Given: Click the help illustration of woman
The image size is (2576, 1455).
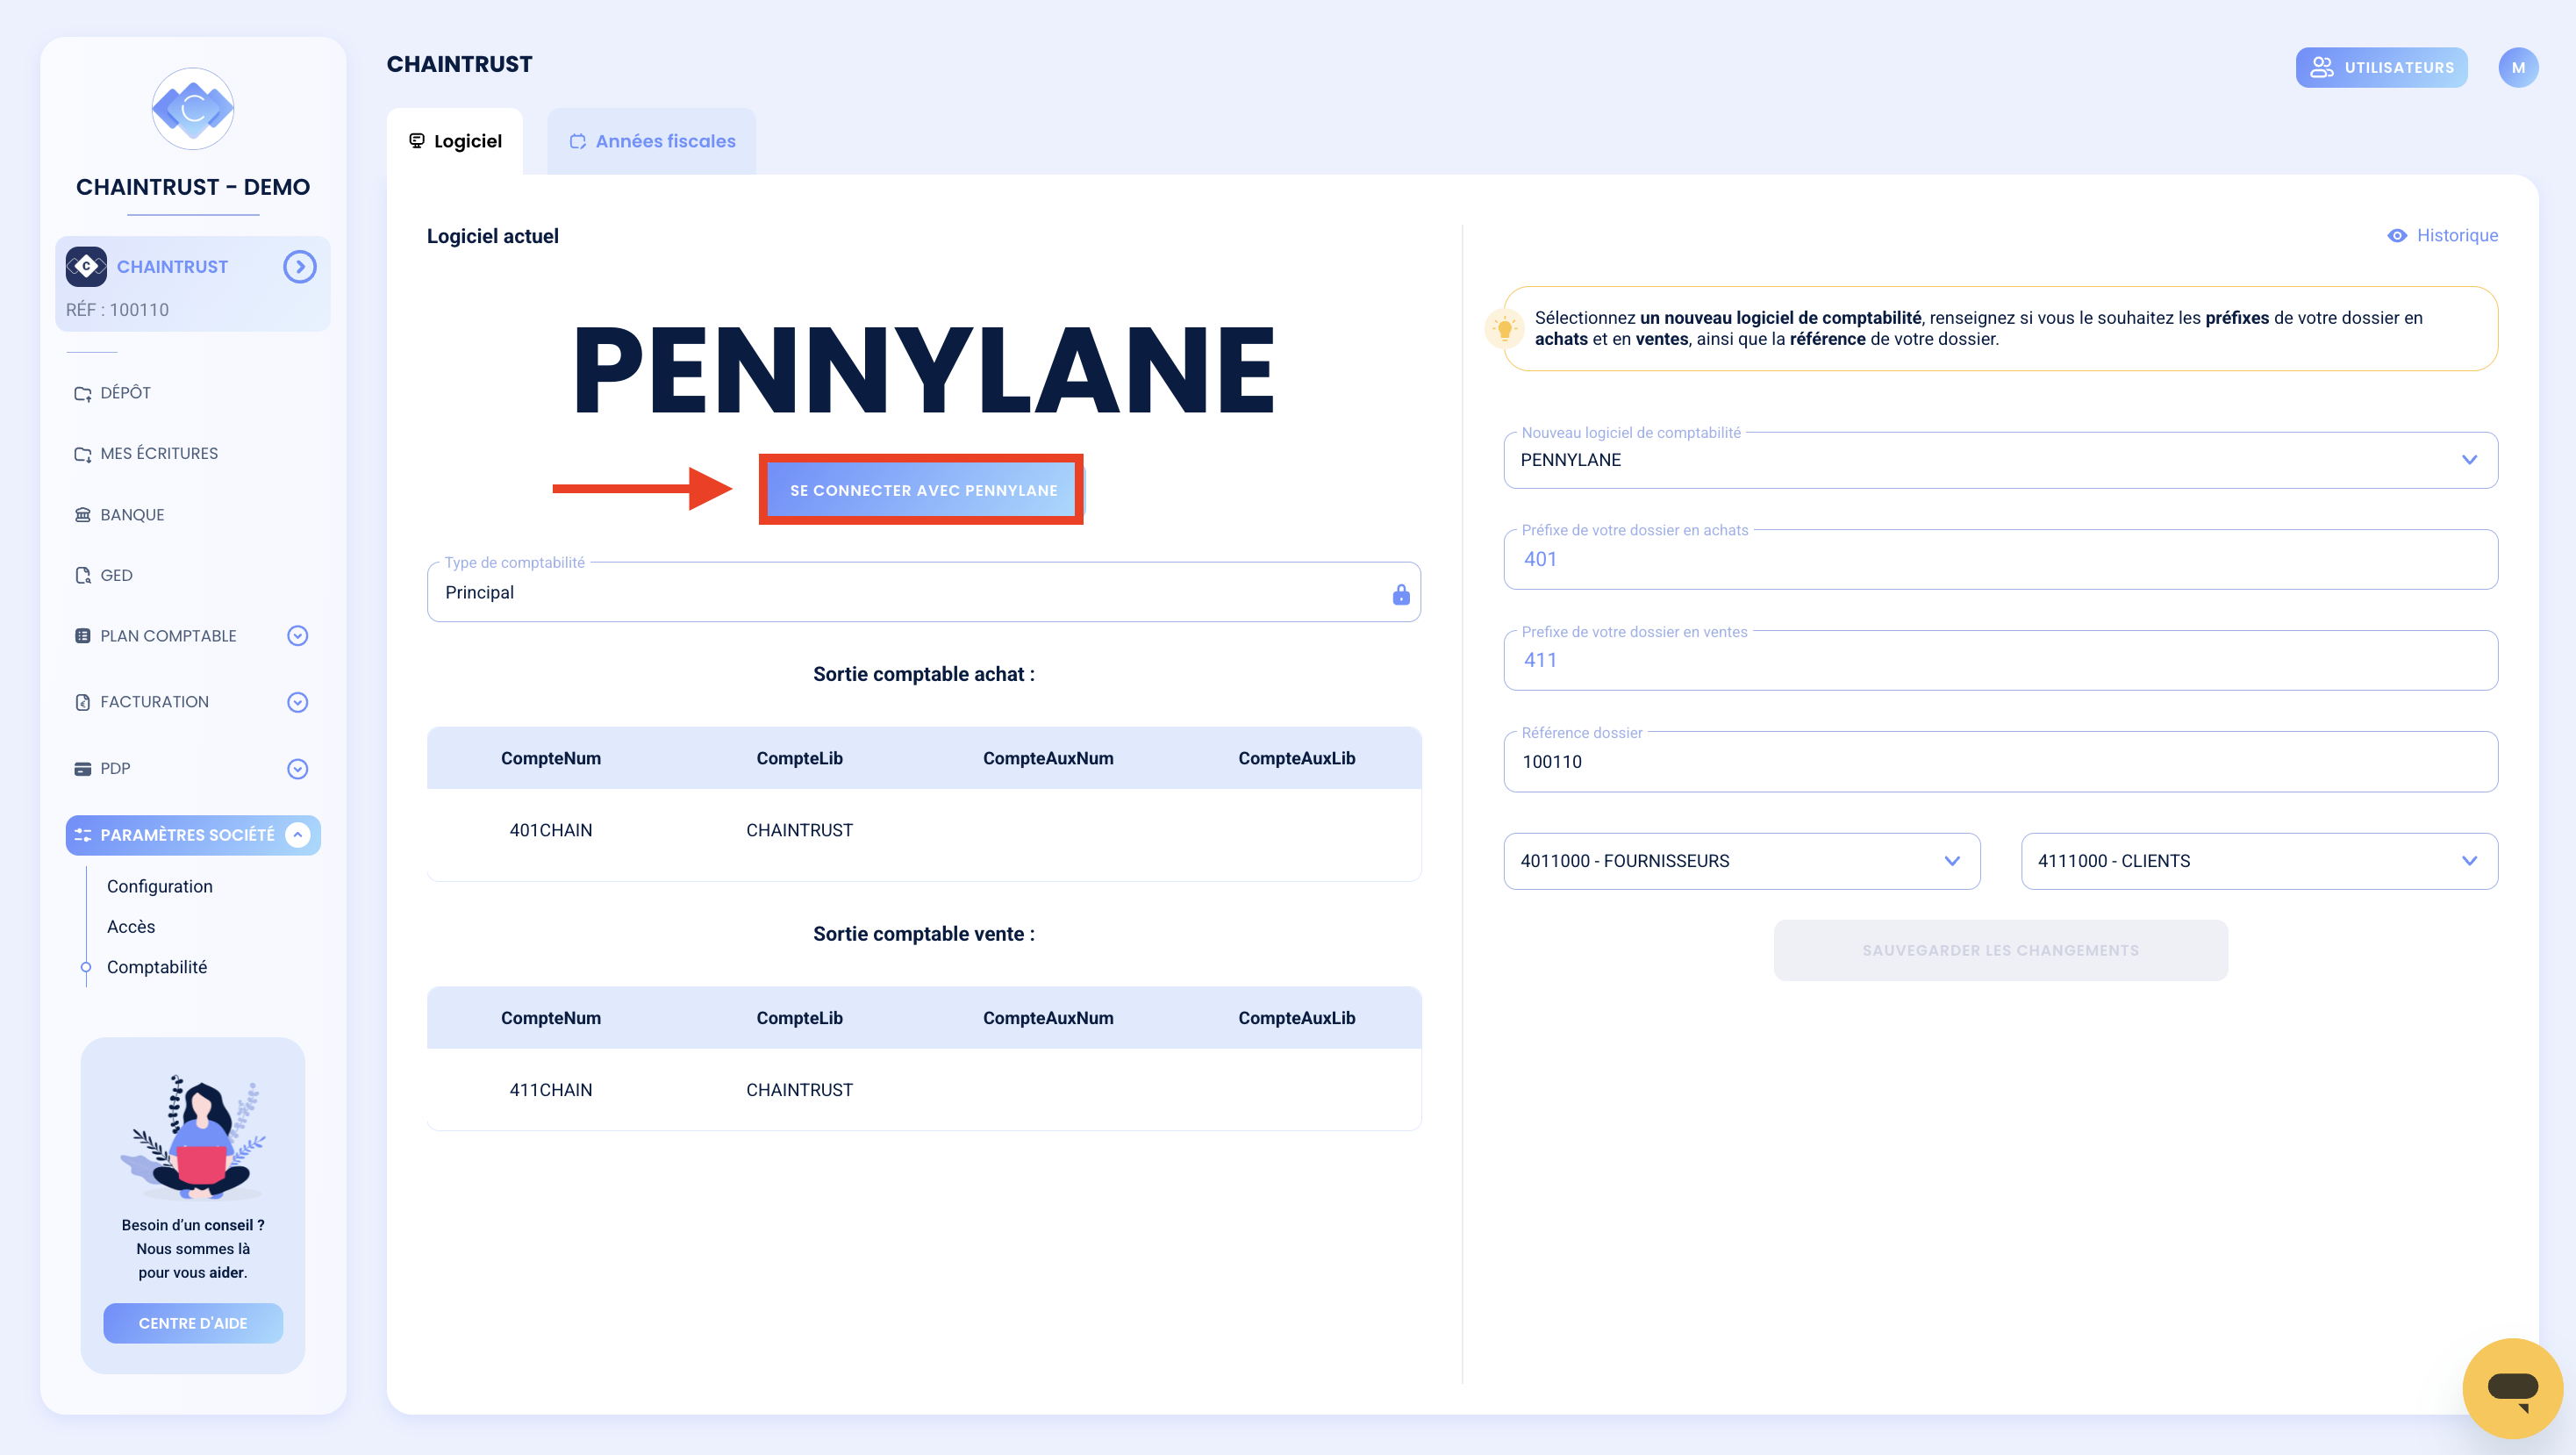Looking at the screenshot, I should click(x=193, y=1137).
